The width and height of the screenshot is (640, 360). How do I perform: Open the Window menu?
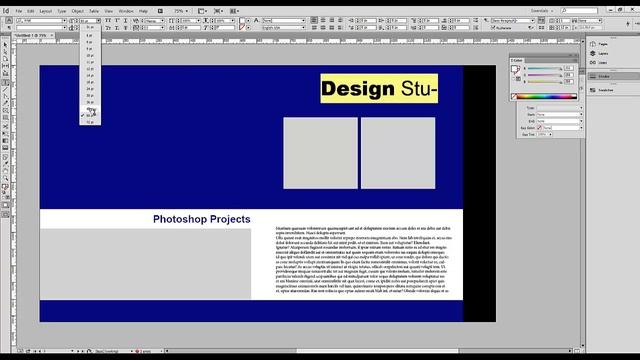coord(126,11)
